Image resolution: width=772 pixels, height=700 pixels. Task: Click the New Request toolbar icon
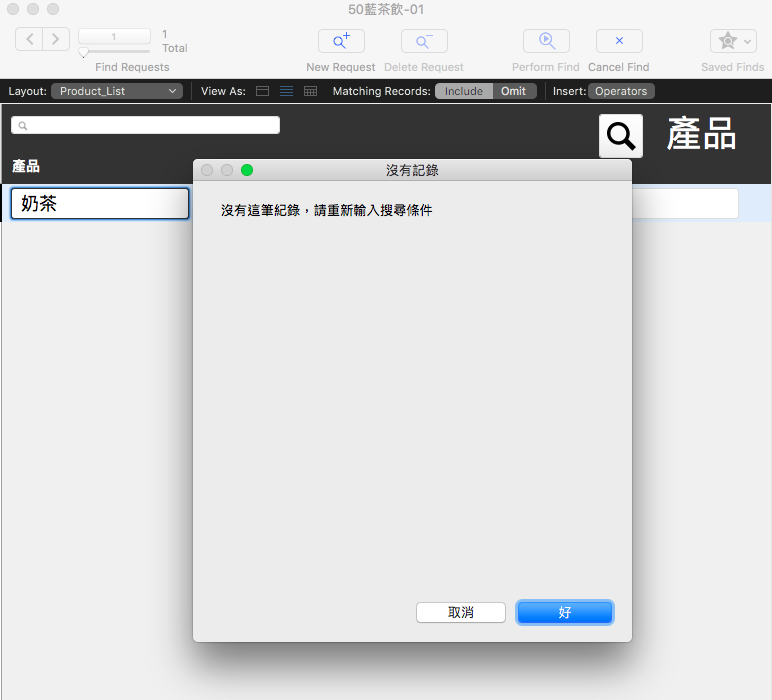[341, 41]
